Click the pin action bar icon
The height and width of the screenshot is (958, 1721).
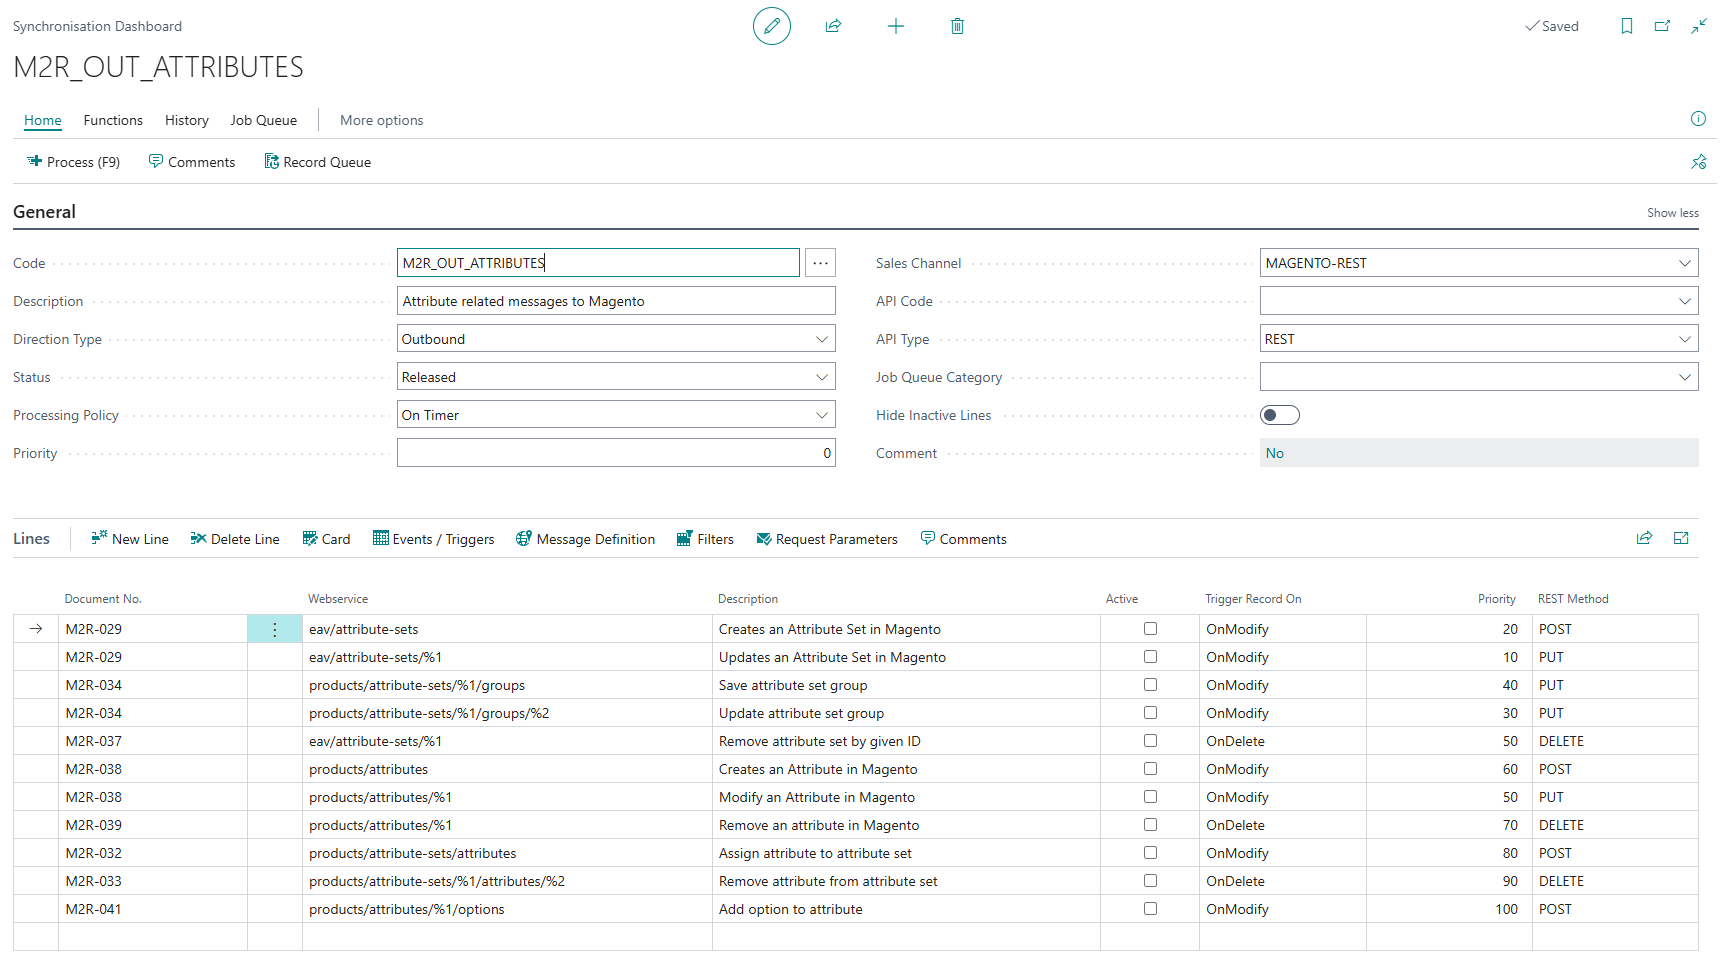1698,162
